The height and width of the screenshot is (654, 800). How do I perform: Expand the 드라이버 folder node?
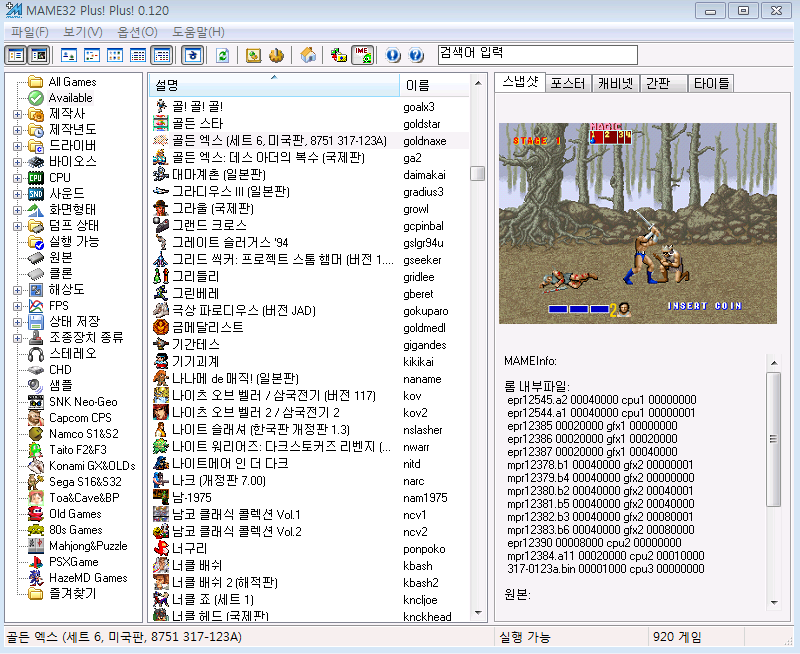[17, 146]
